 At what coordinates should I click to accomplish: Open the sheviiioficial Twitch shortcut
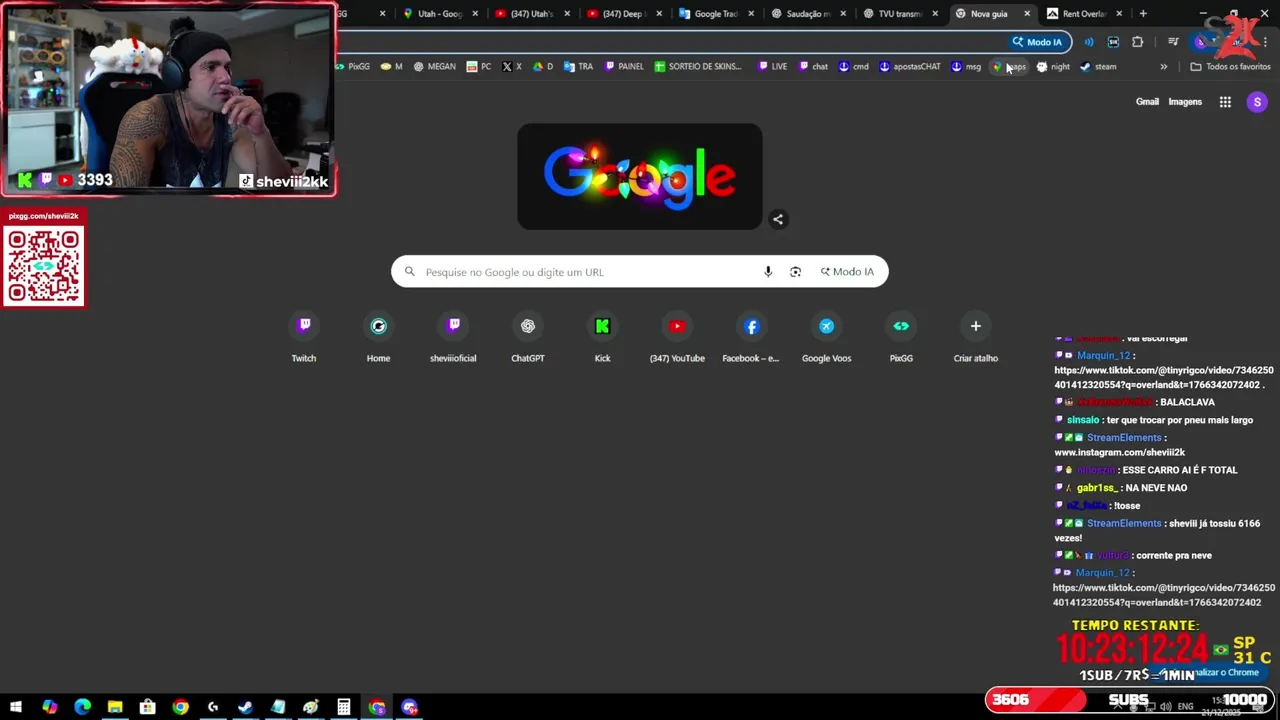[x=453, y=338]
